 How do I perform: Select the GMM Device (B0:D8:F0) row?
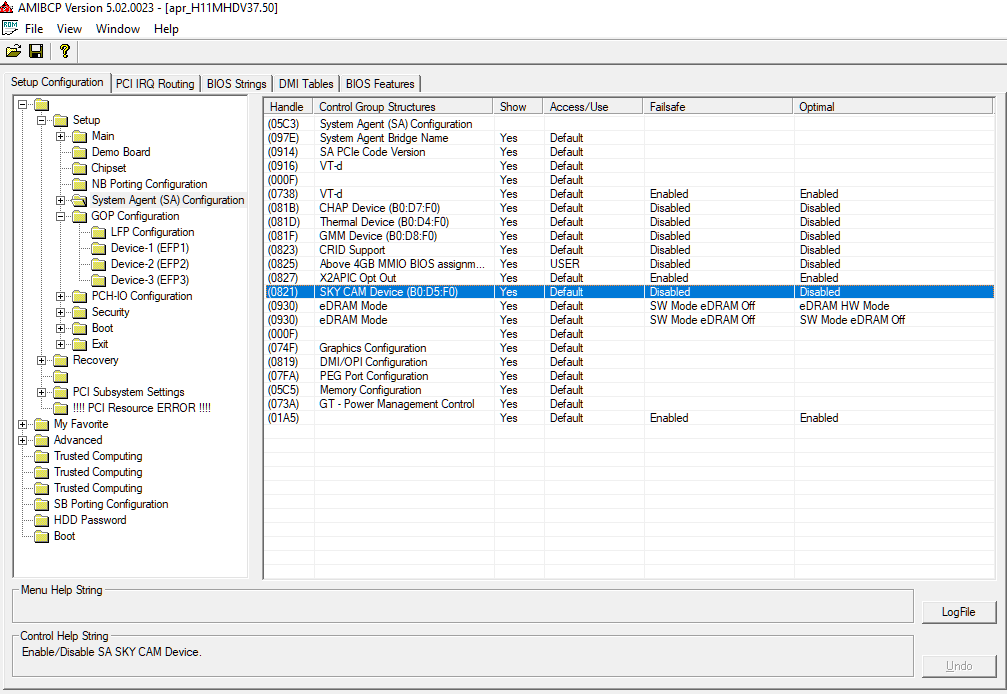point(629,236)
